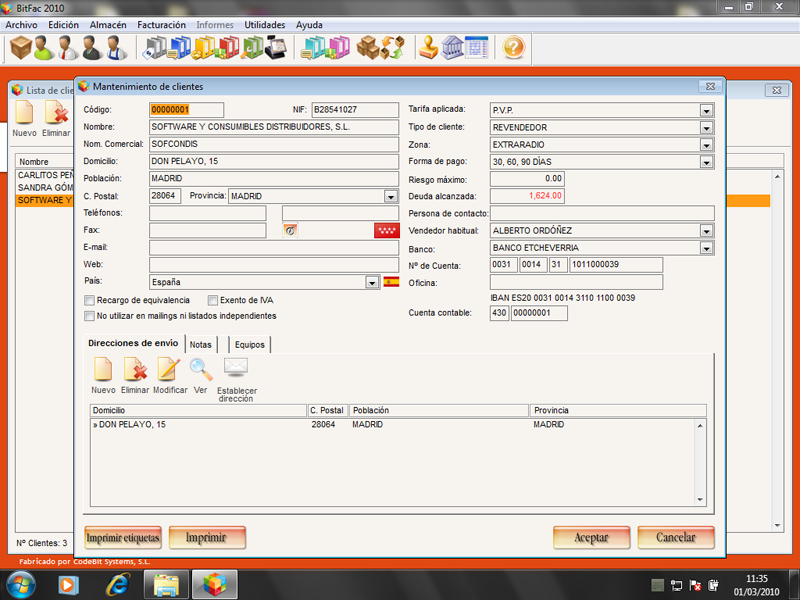Expand the Tarifa aplicada dropdown
This screenshot has height=600, width=800.
[x=706, y=110]
